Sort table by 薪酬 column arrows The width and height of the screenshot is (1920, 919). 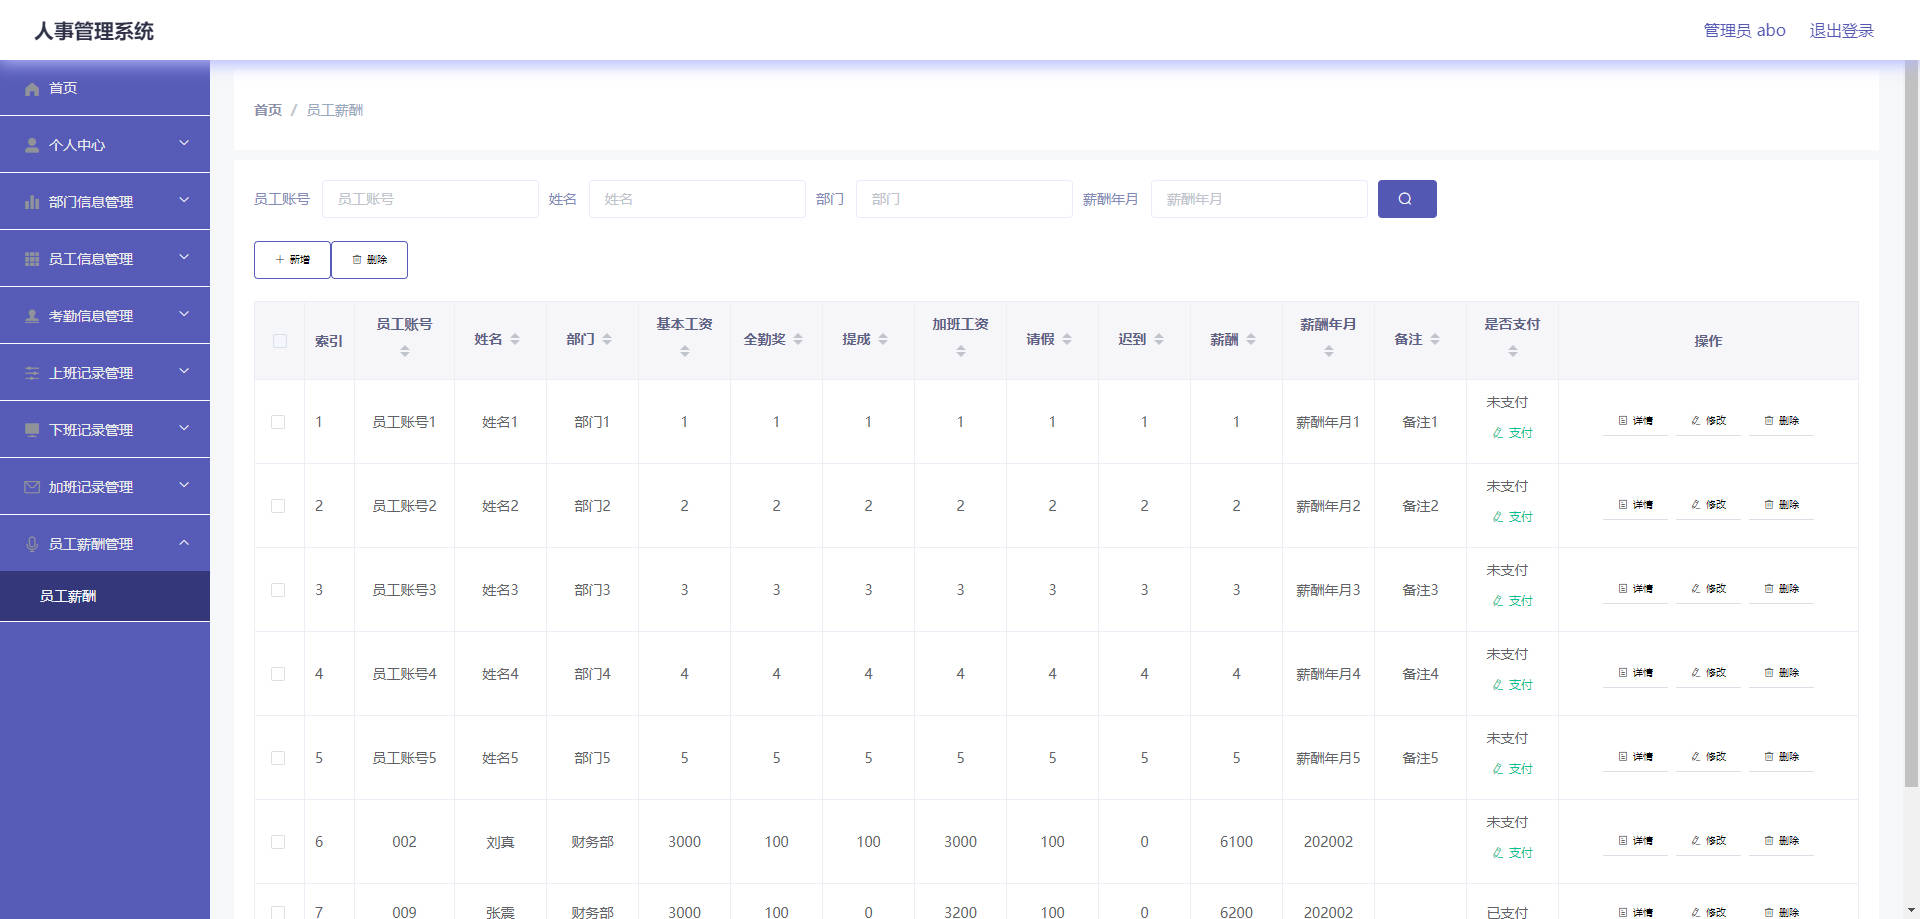(1251, 339)
